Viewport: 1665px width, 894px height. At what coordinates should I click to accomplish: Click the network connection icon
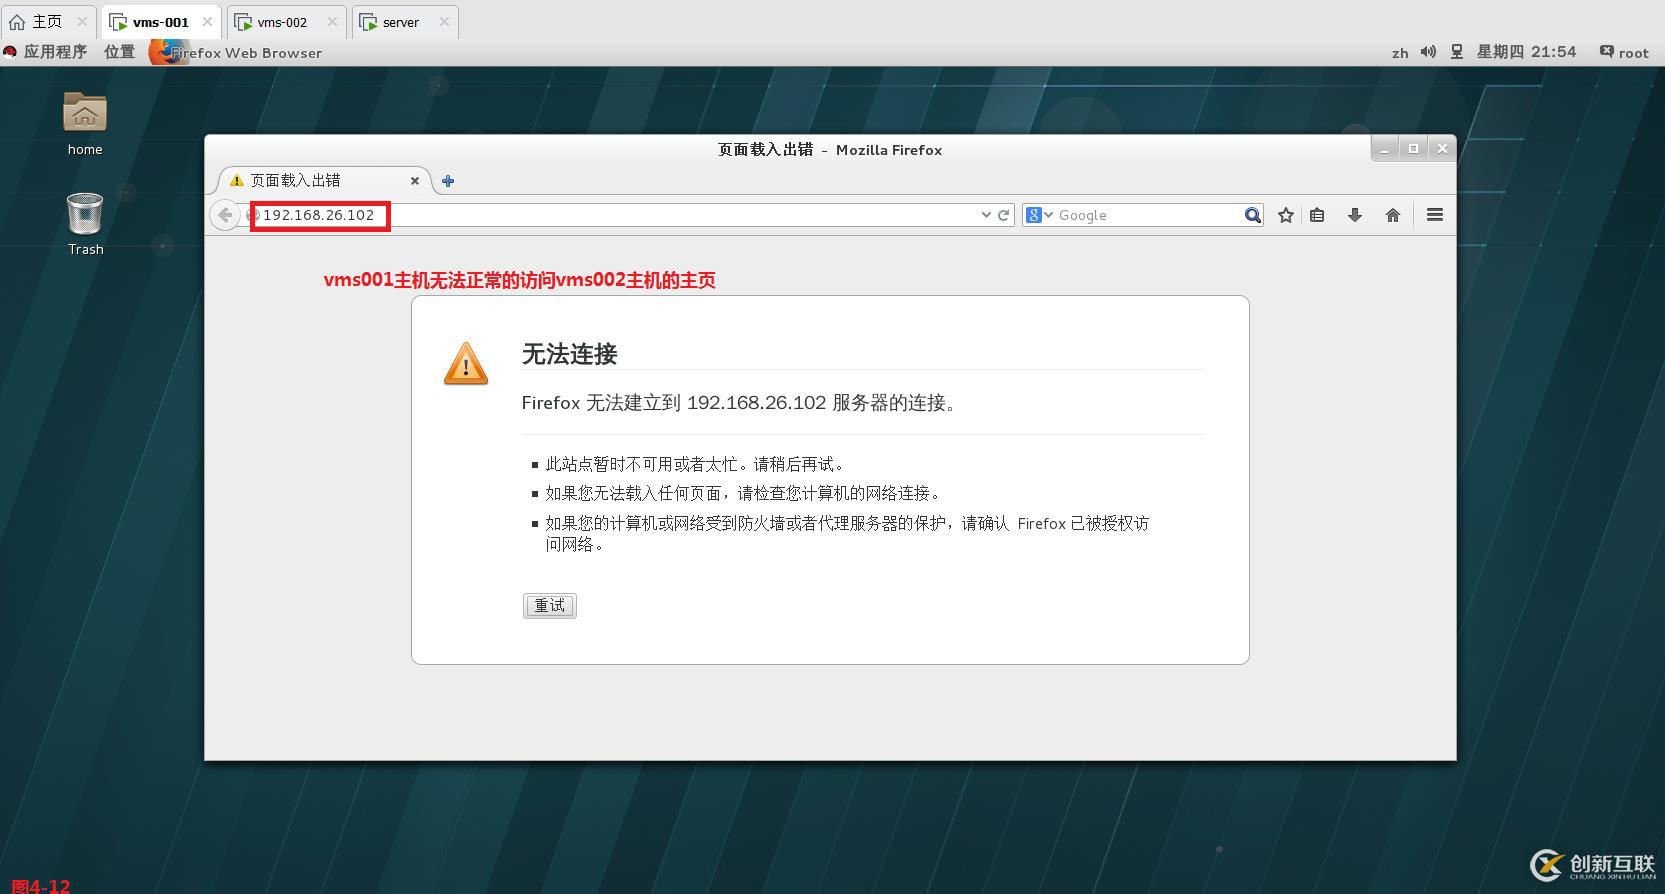pos(1457,52)
